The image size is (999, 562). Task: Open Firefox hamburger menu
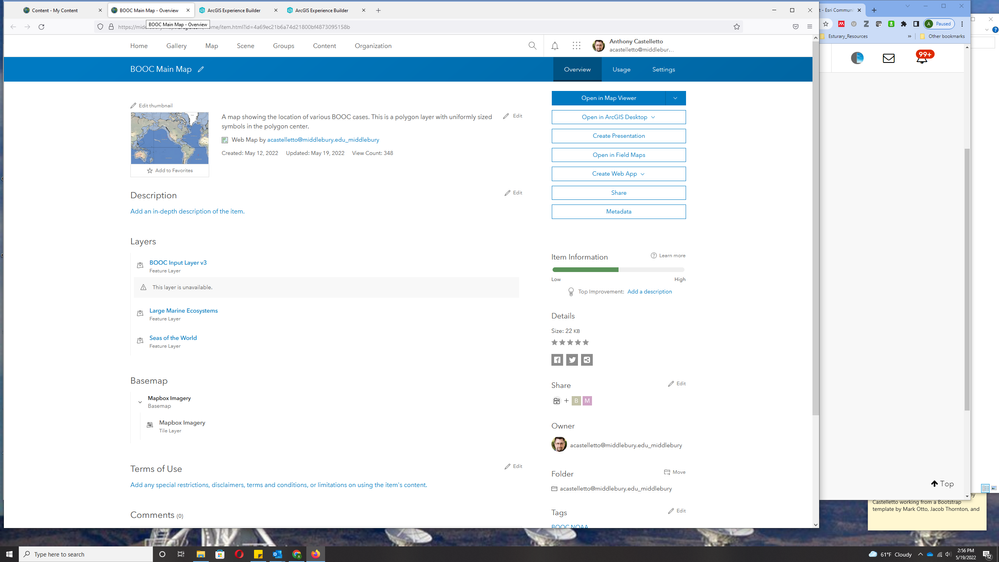point(810,27)
